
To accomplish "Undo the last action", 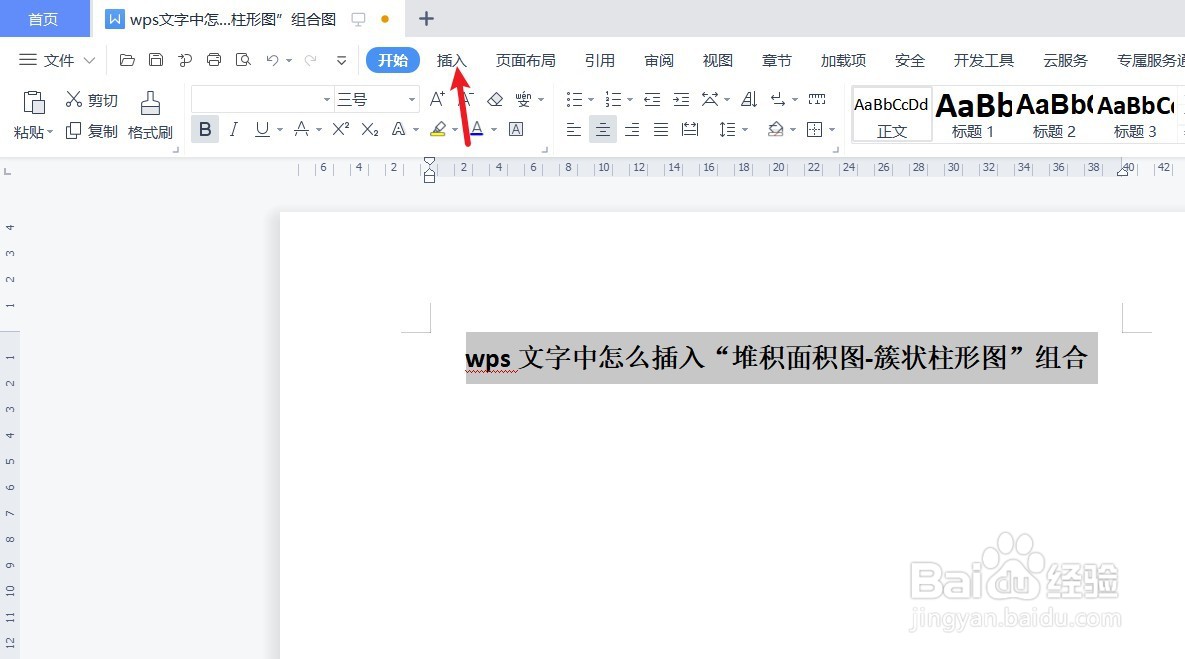I will 272,60.
